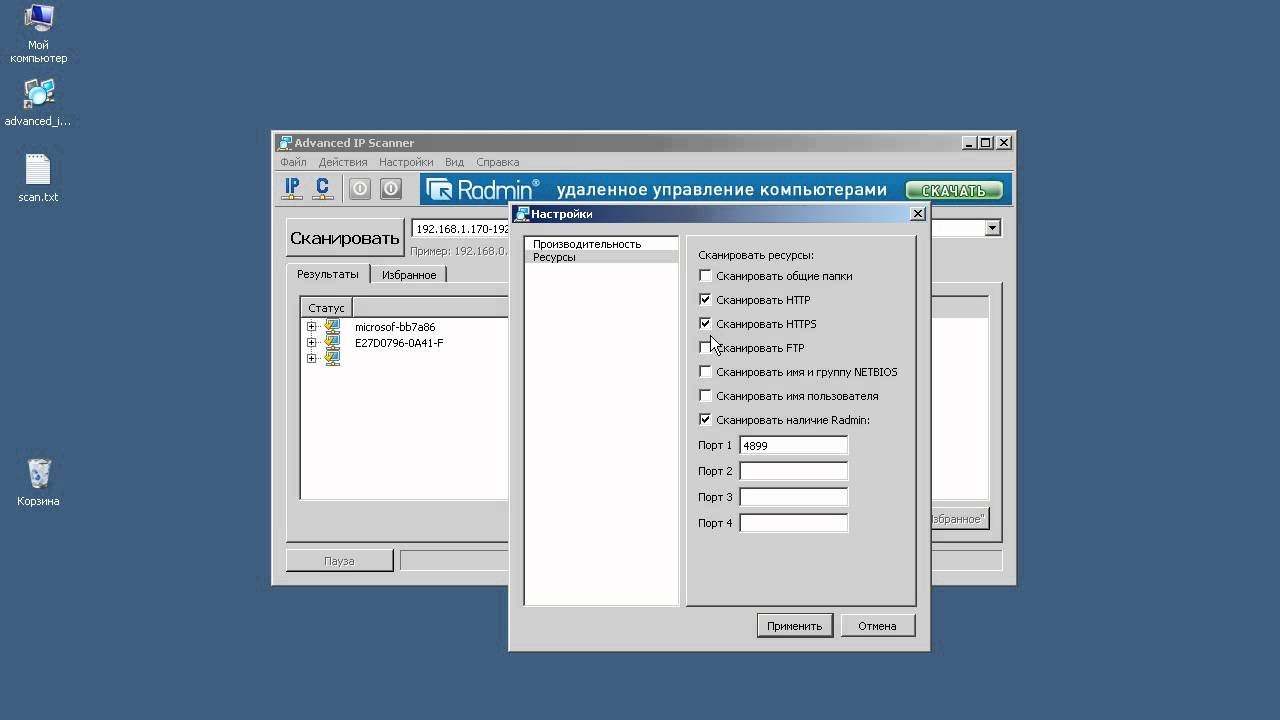1280x720 pixels.
Task: Click the computer icon of microsof-bb7a86
Action: tap(332, 327)
